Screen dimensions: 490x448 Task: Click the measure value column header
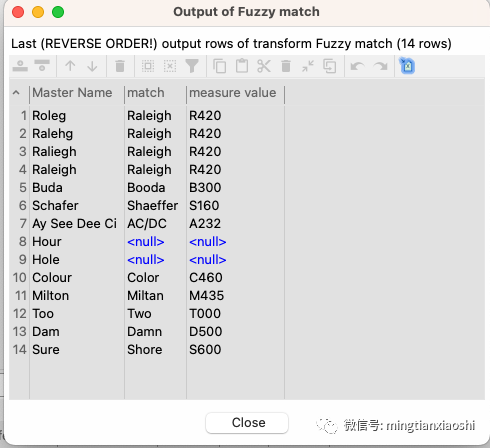233,93
